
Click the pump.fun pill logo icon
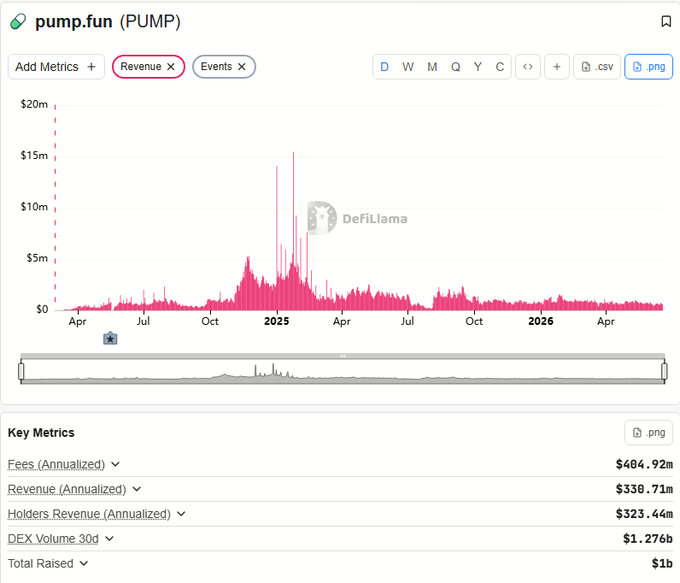18,21
